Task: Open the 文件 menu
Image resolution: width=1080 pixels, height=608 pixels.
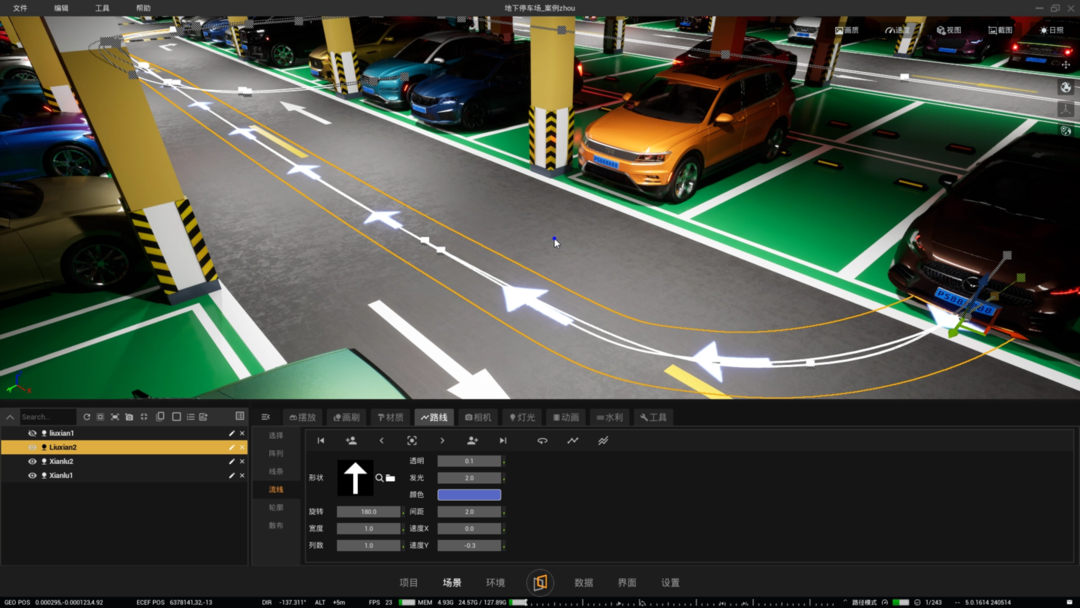Action: click(x=20, y=8)
